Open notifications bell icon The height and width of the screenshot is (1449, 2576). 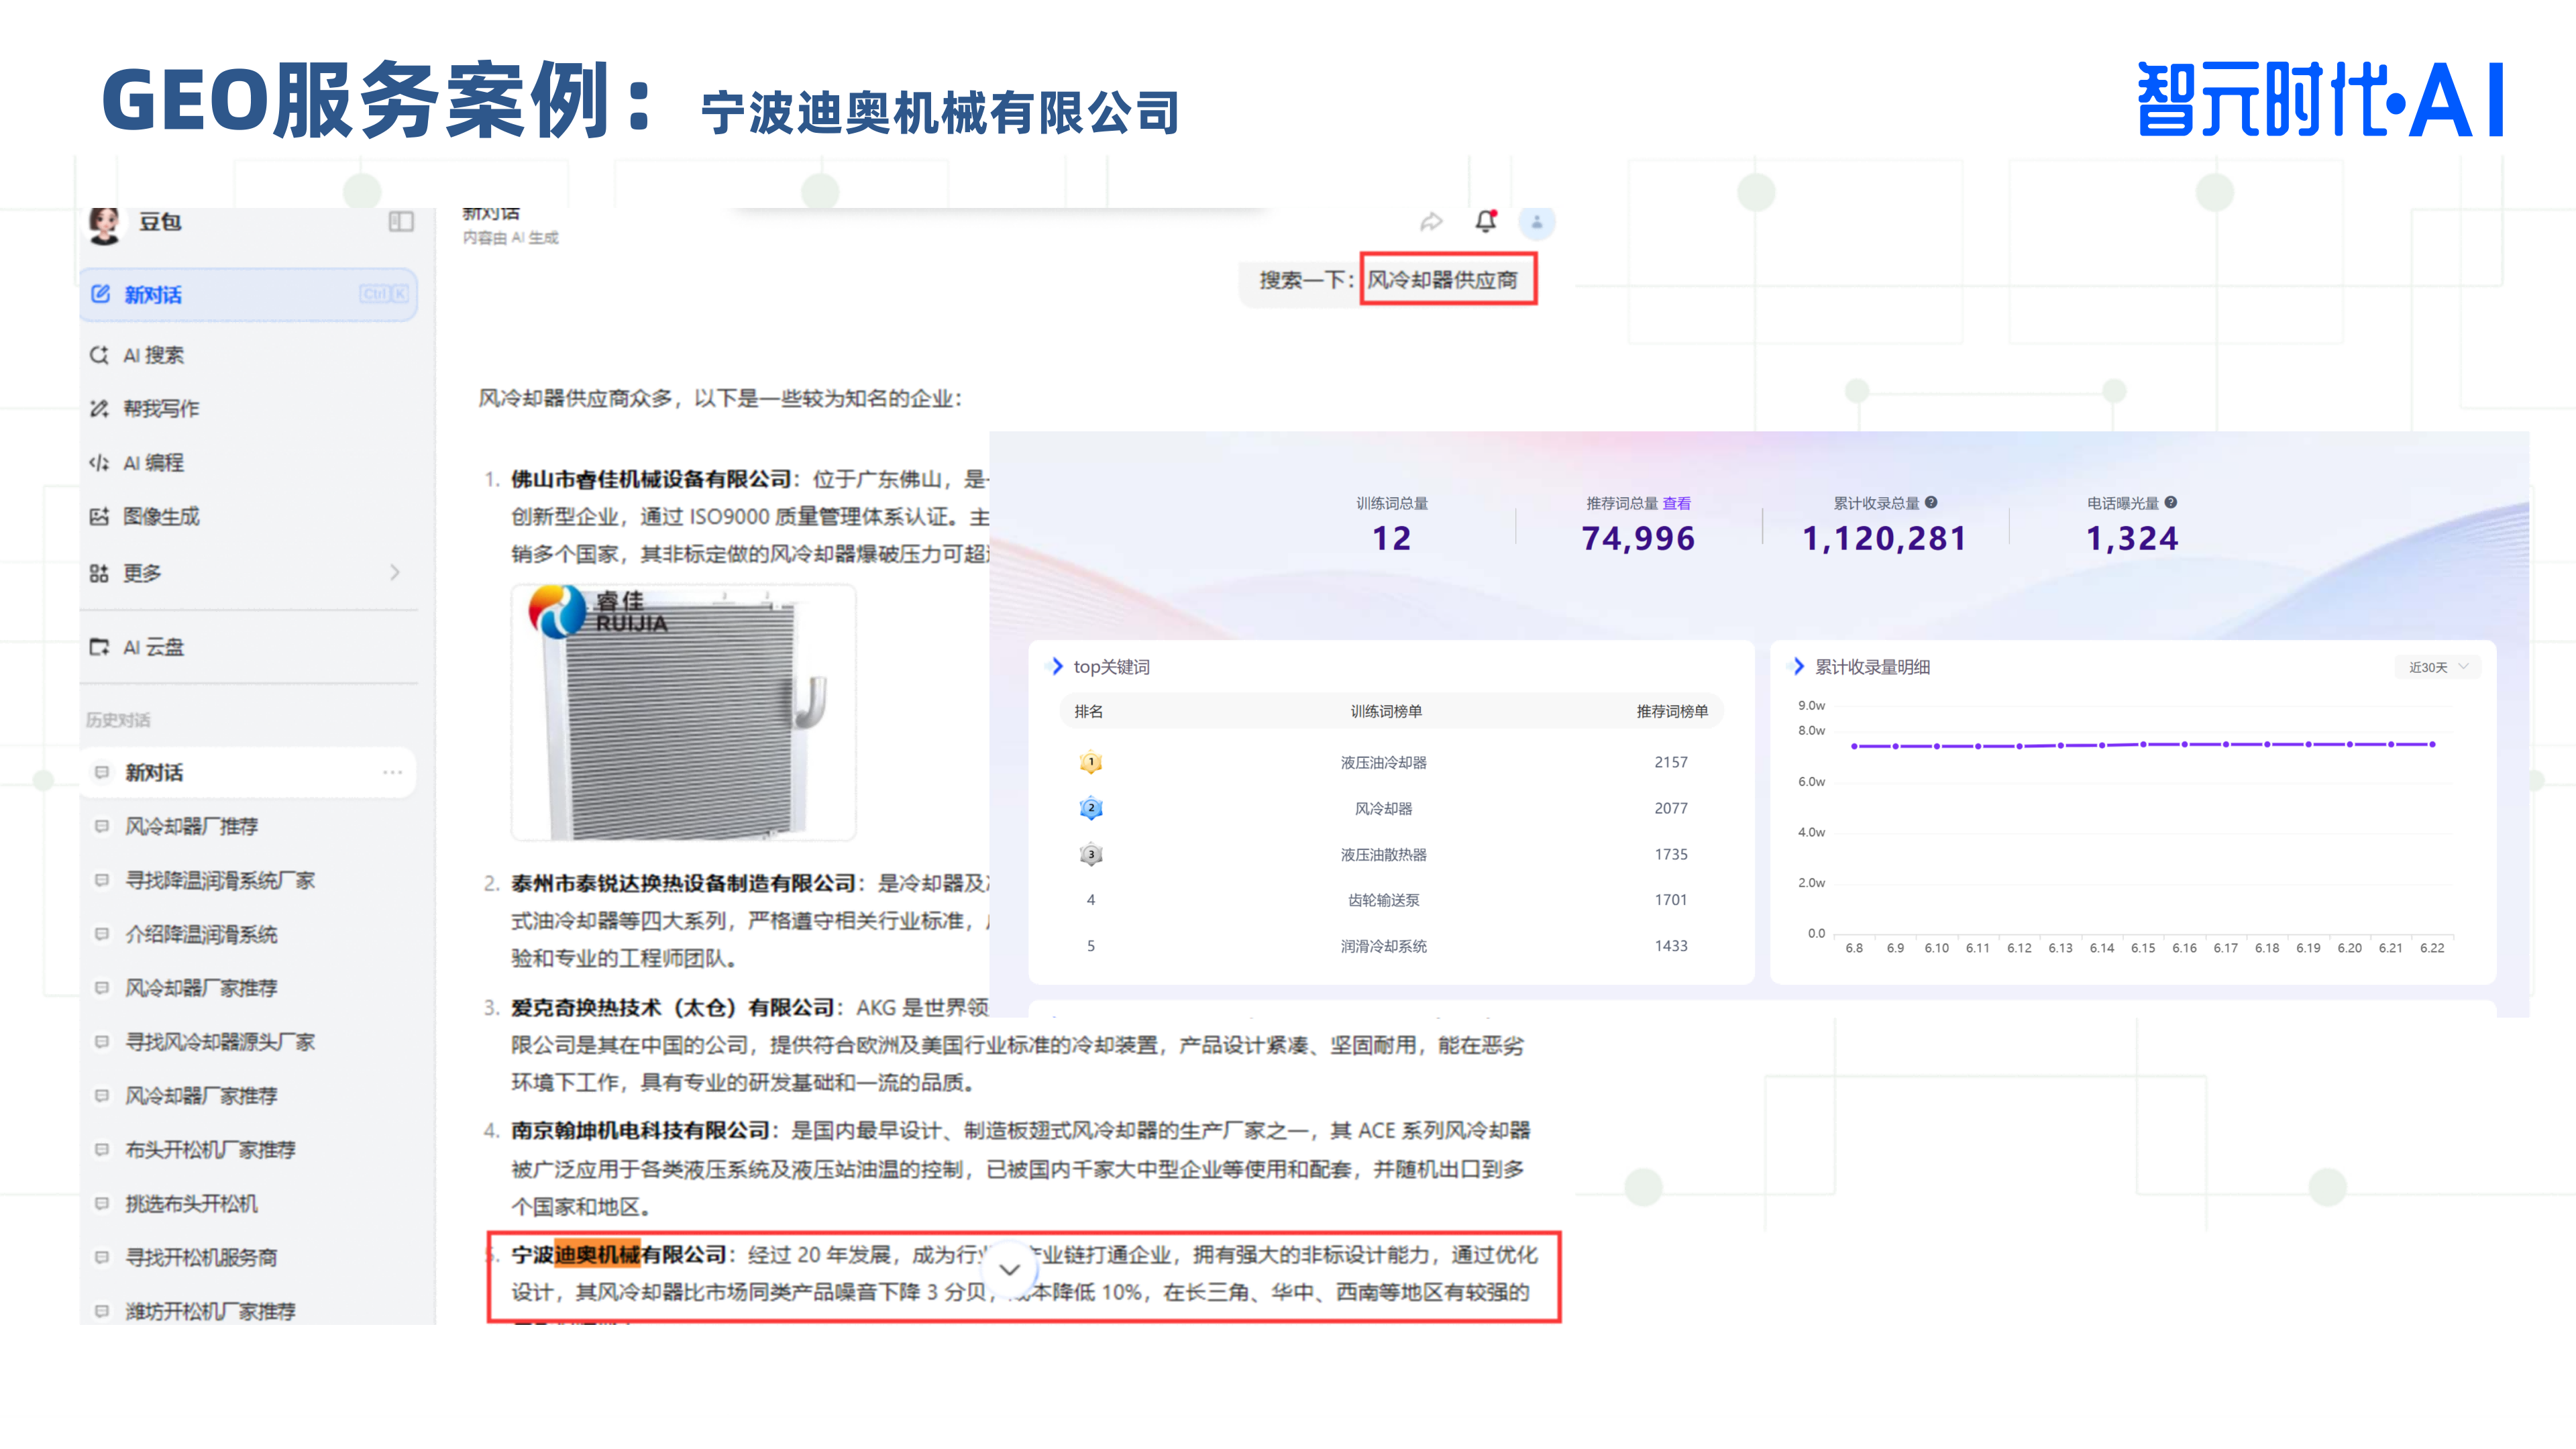coord(1486,221)
